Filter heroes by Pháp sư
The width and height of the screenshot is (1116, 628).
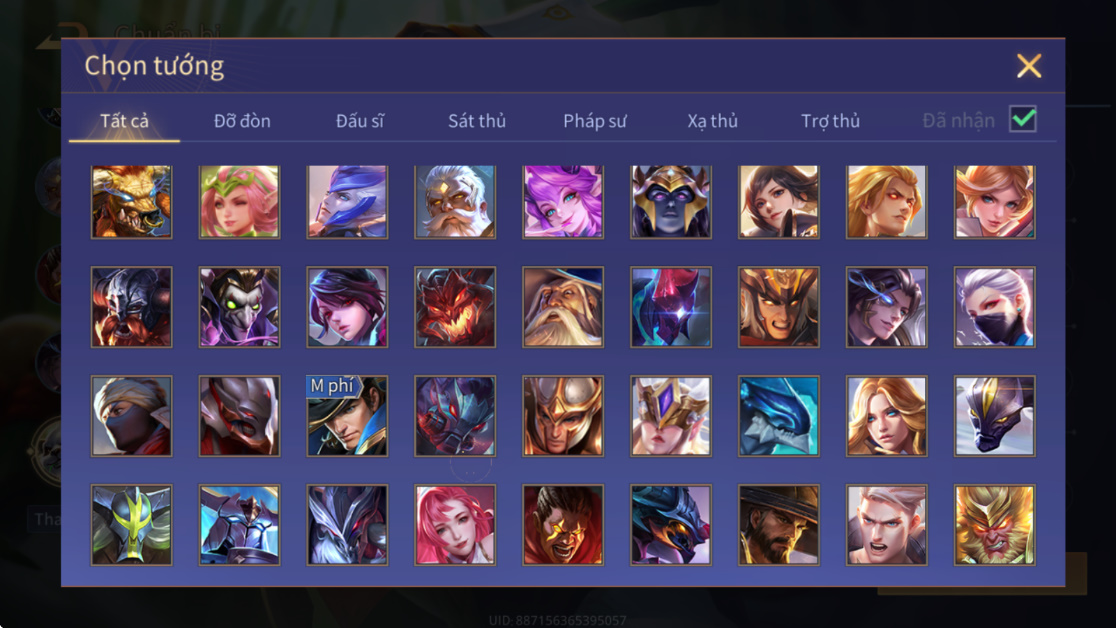(594, 121)
